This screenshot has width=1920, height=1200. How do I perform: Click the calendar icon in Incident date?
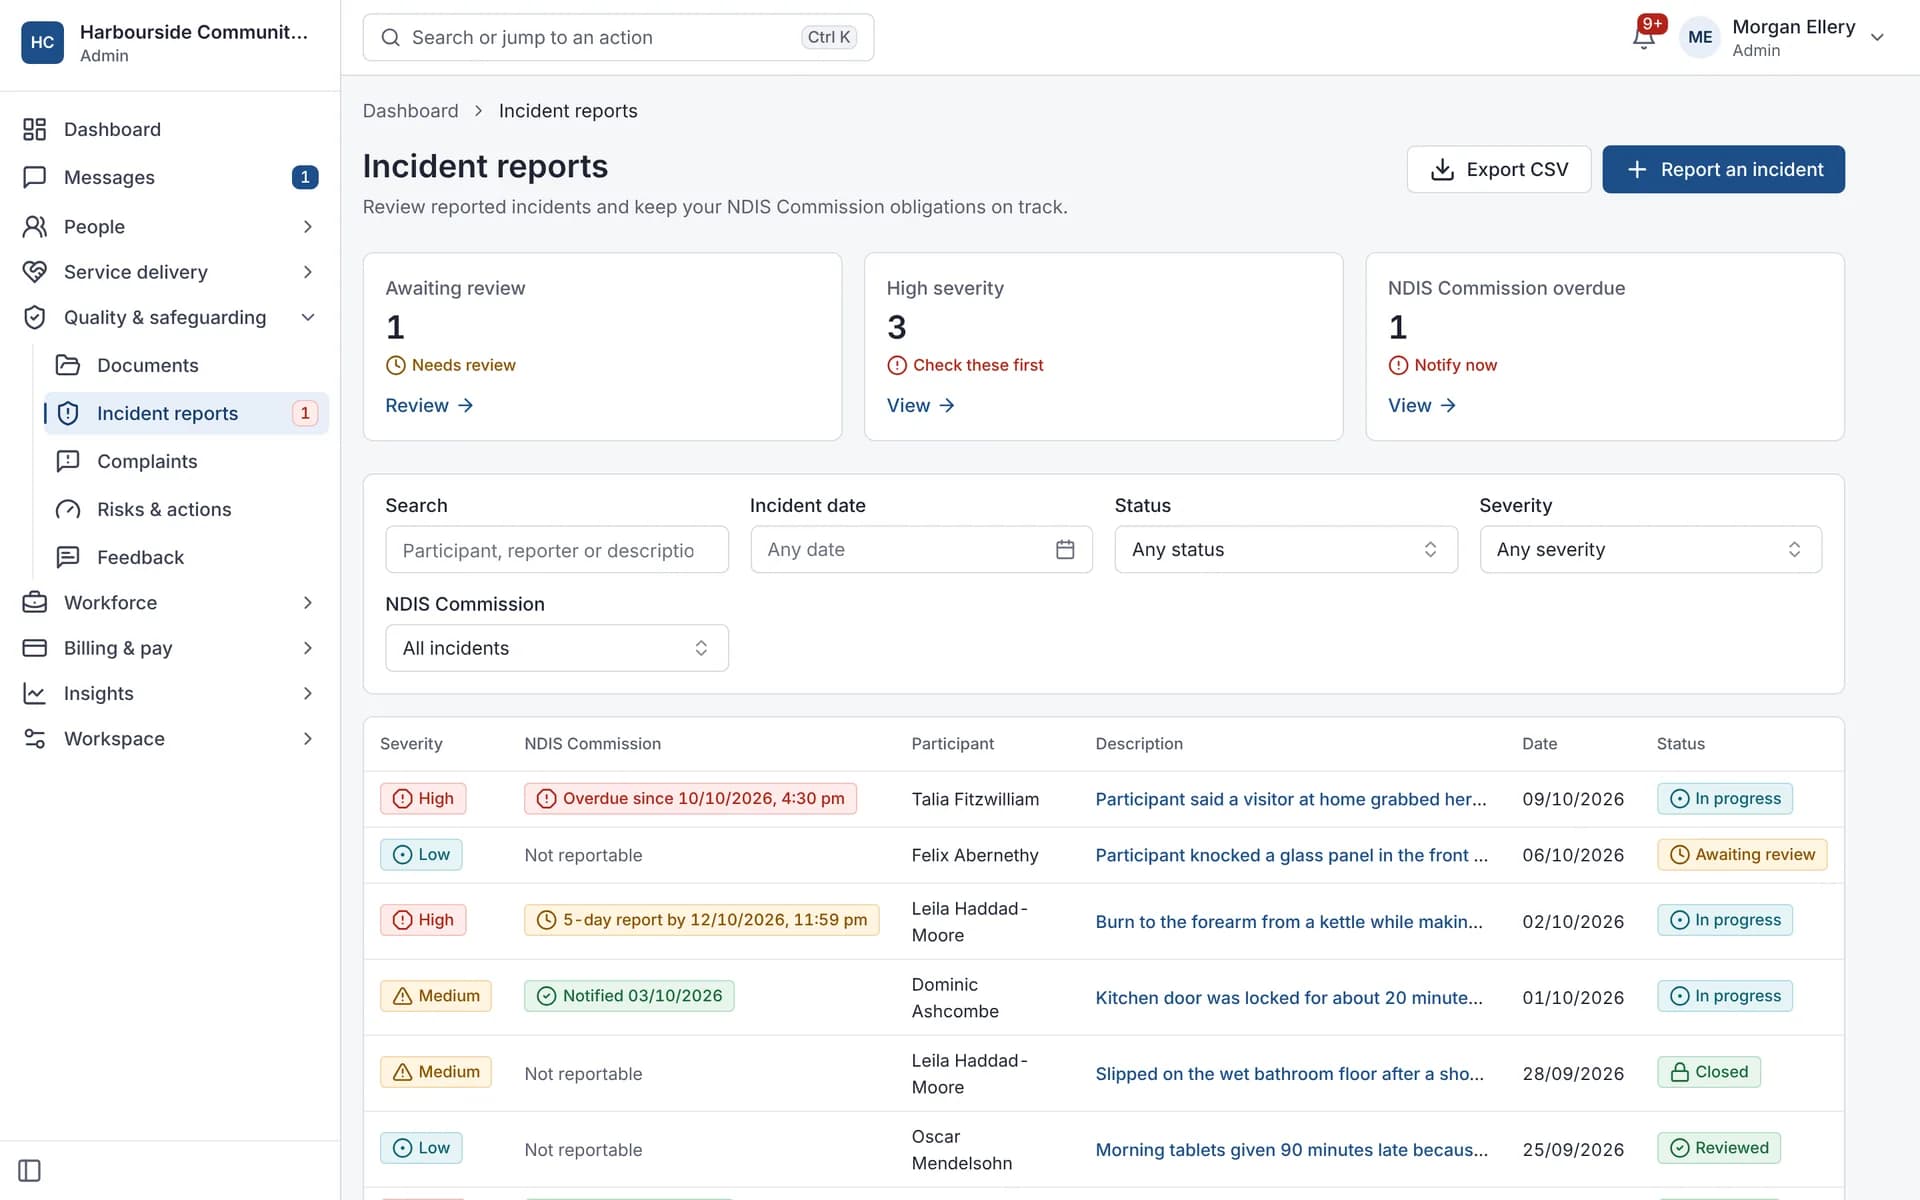pyautogui.click(x=1065, y=549)
